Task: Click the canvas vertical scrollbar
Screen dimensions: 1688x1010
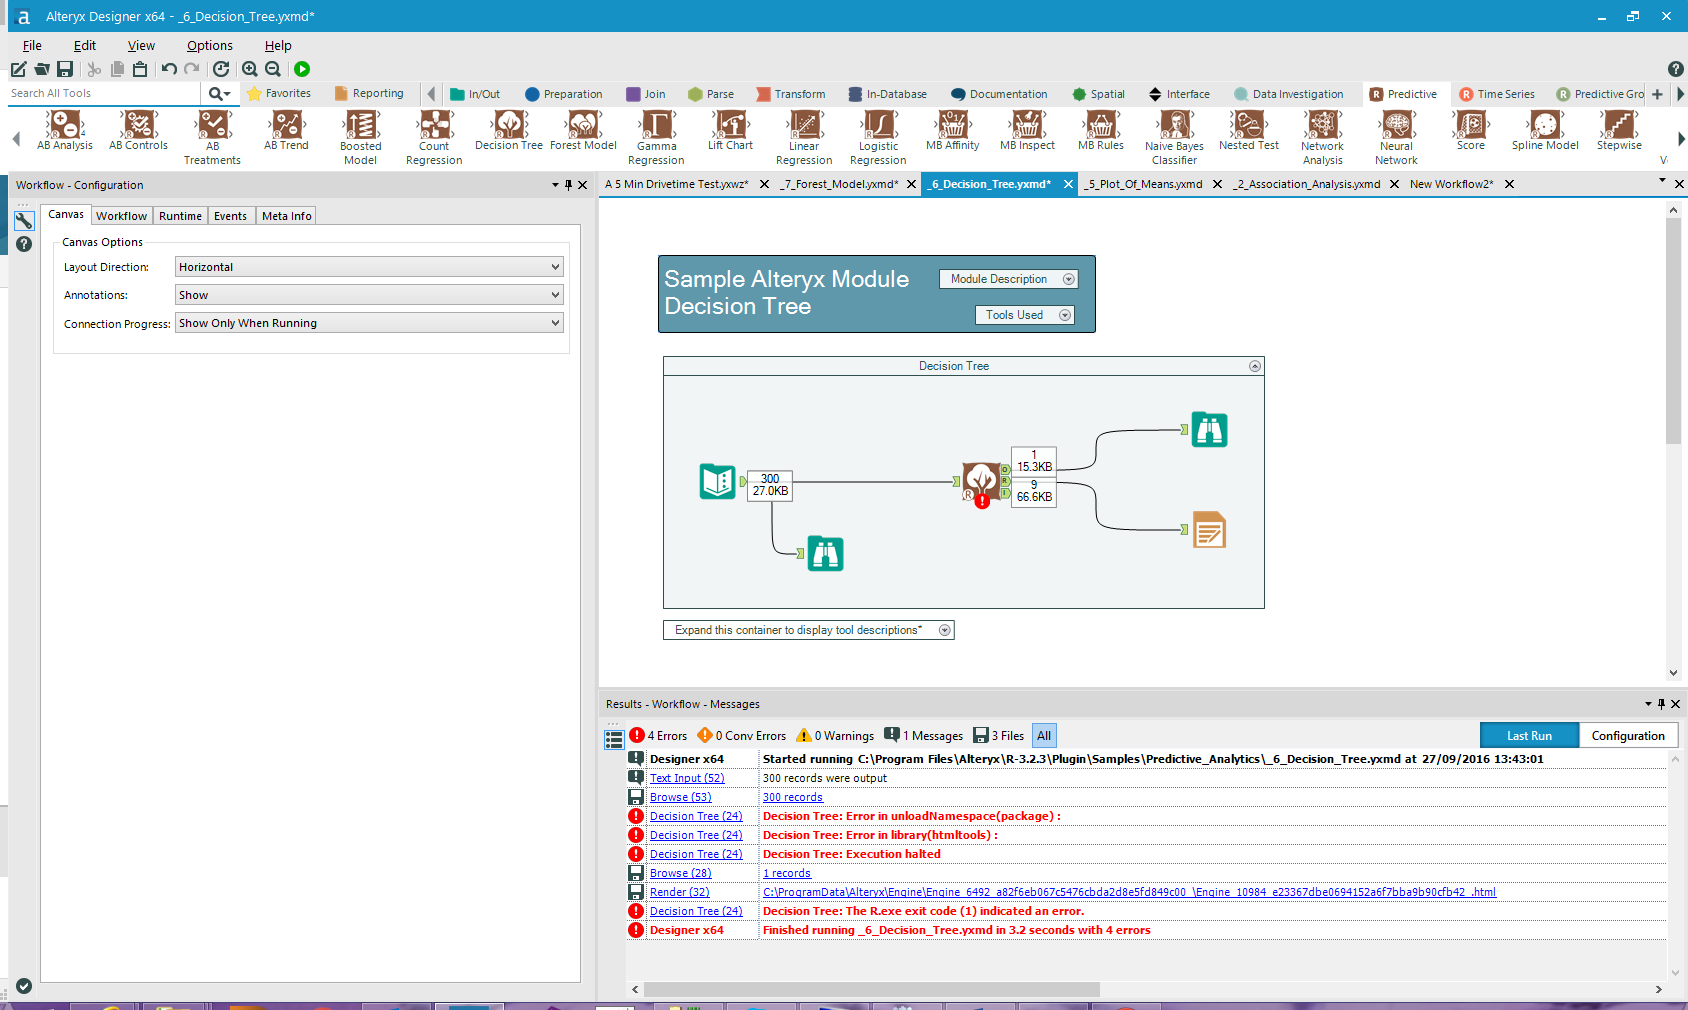Action: (x=1673, y=331)
